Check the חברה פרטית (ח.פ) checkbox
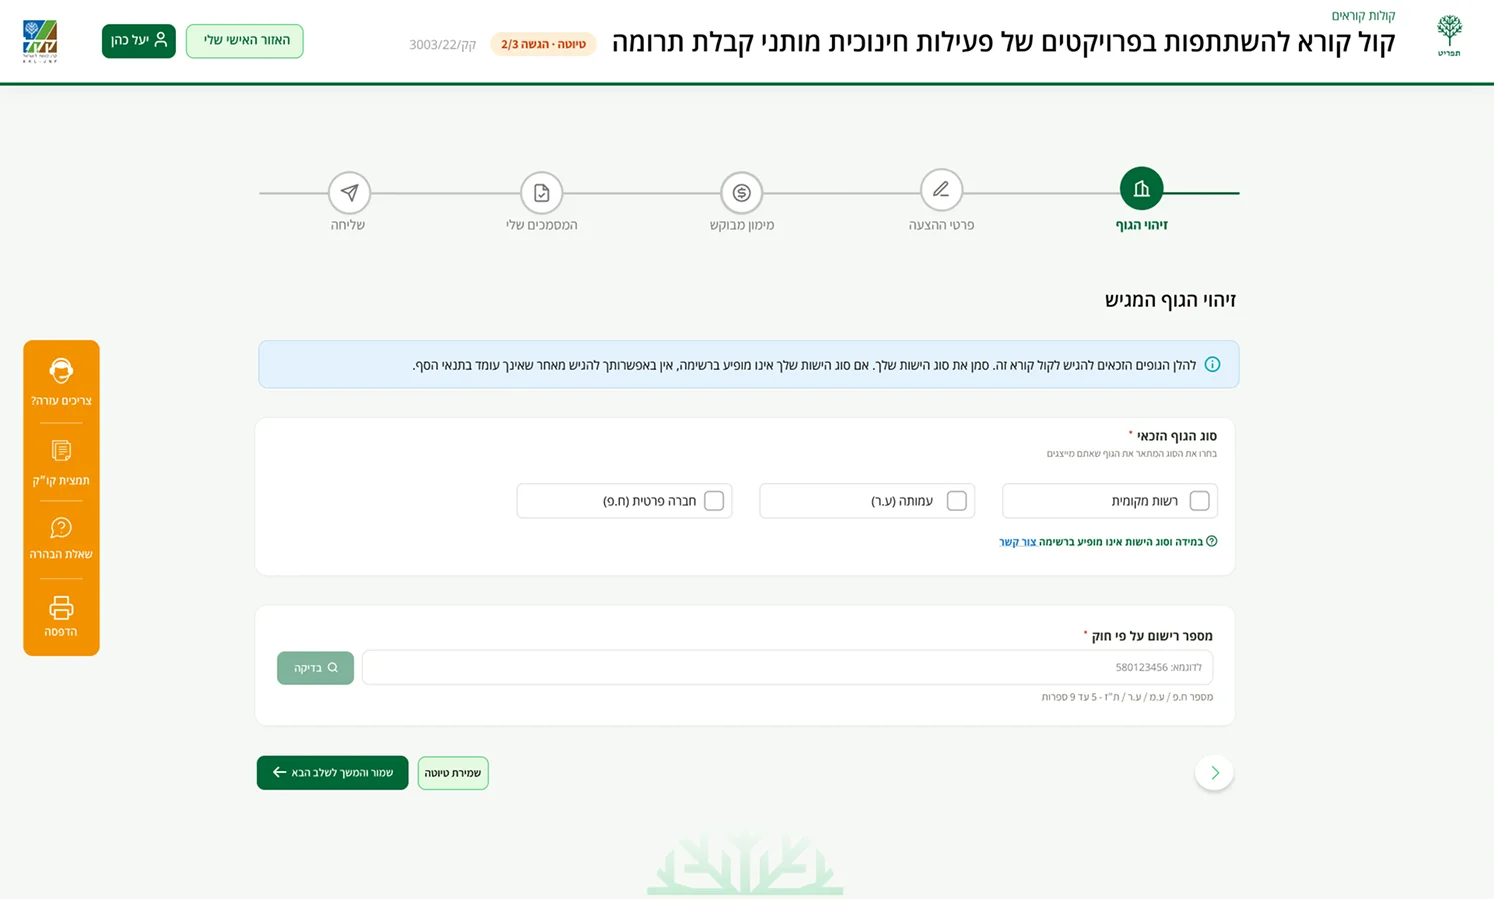The width and height of the screenshot is (1495, 899). coord(714,501)
